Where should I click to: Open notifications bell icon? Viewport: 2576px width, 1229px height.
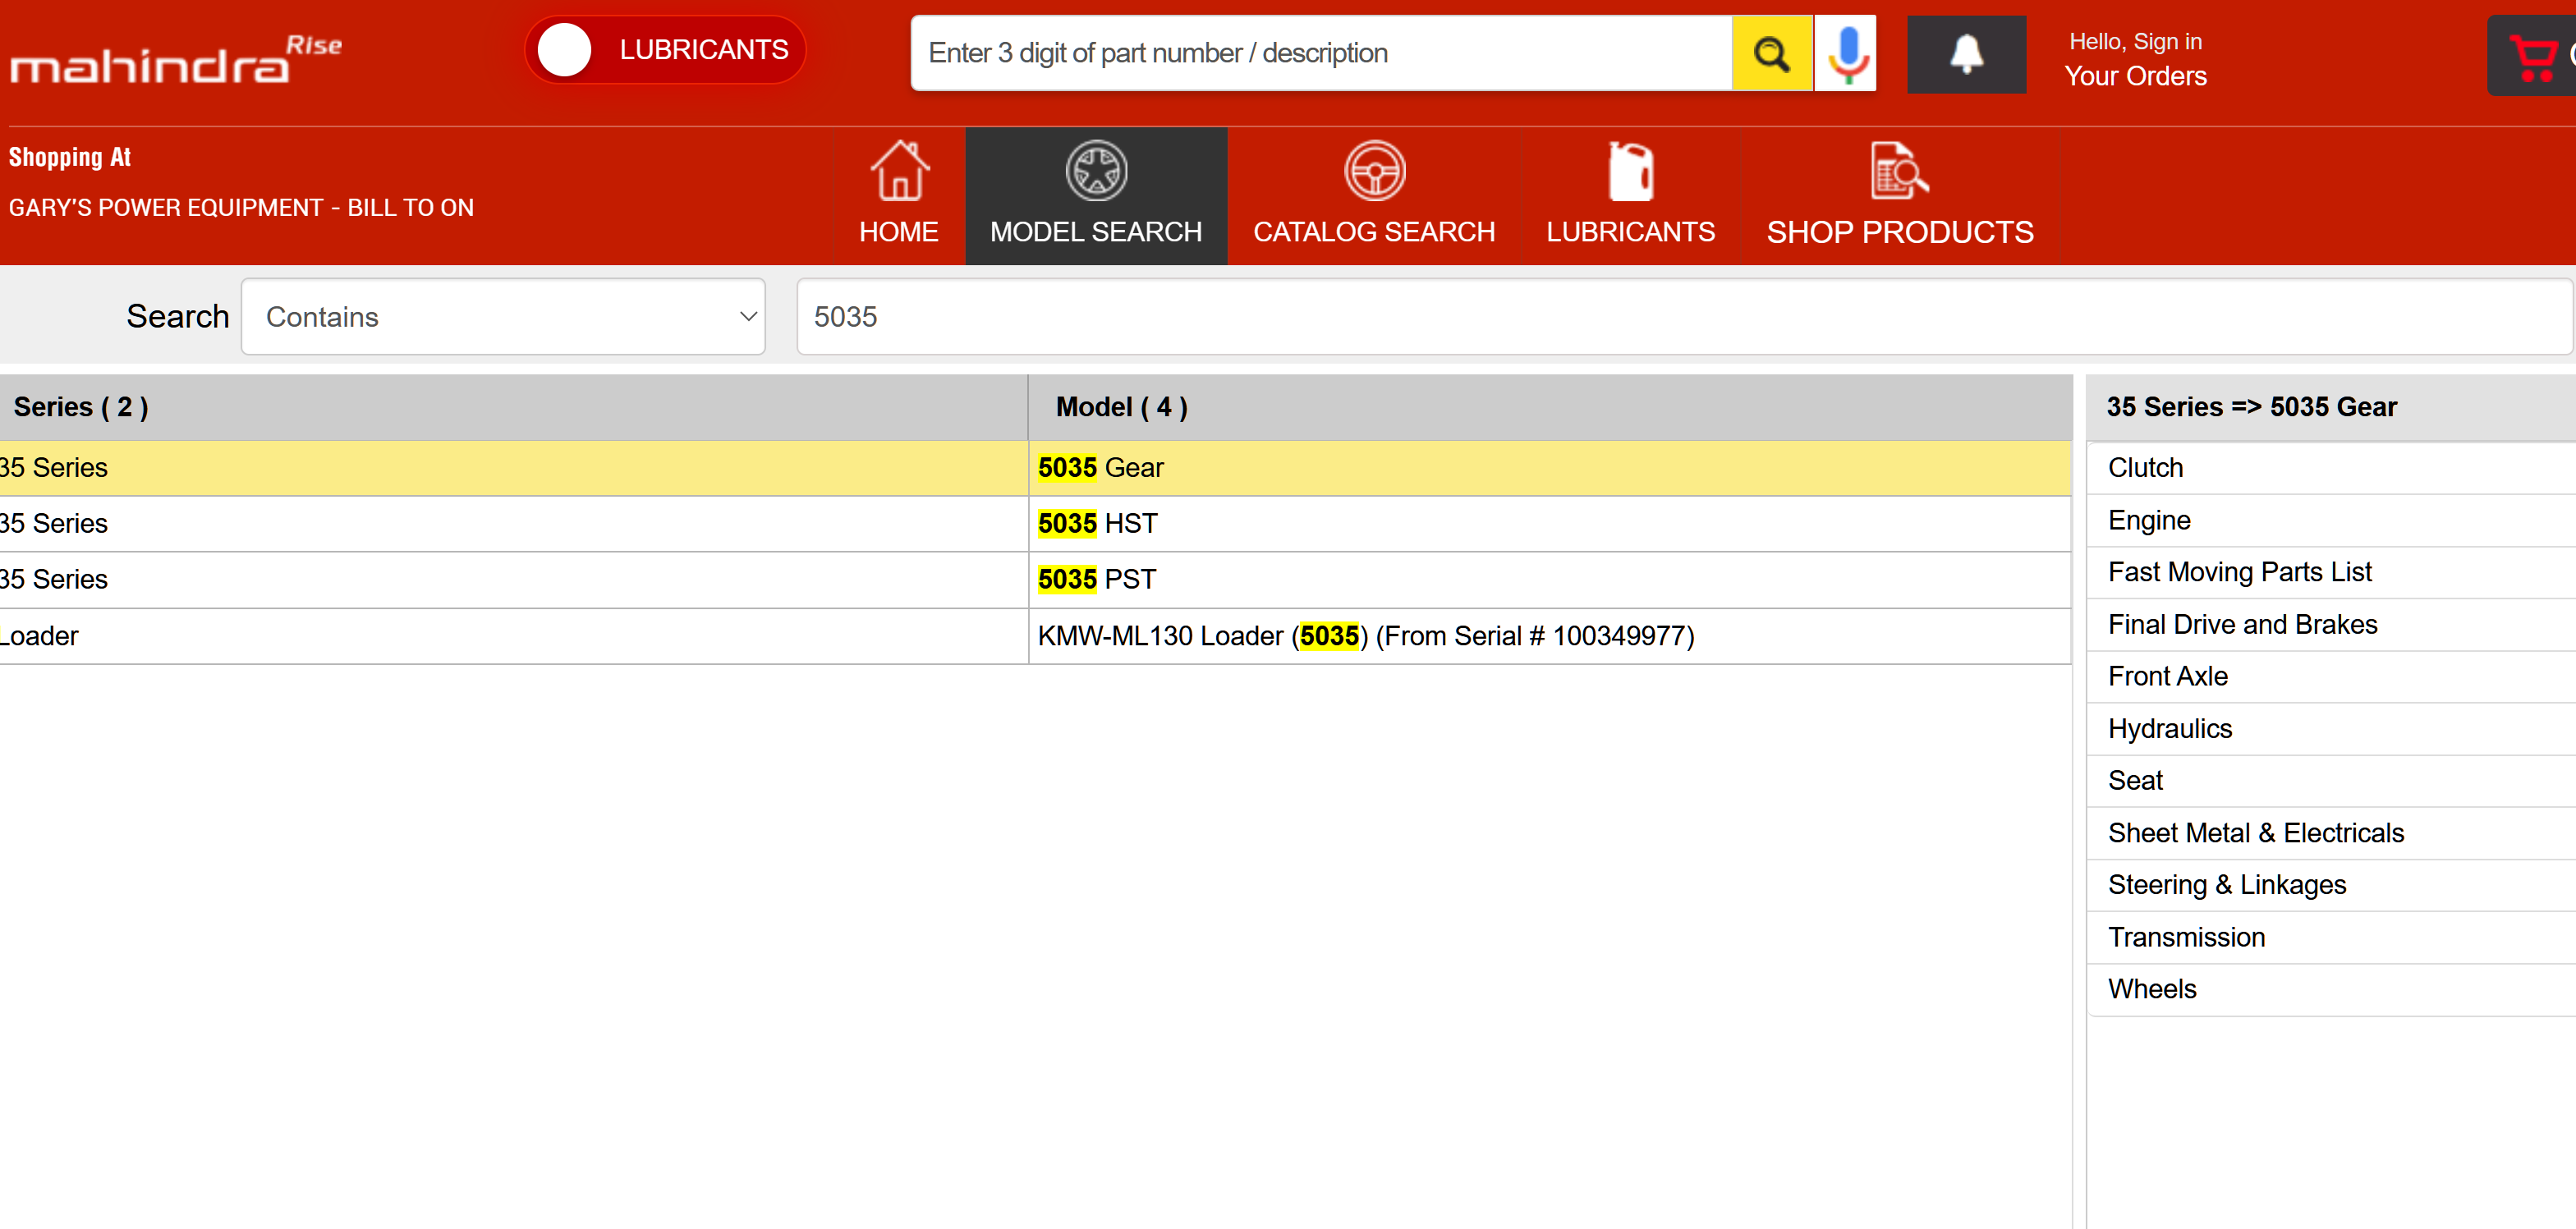point(1966,54)
